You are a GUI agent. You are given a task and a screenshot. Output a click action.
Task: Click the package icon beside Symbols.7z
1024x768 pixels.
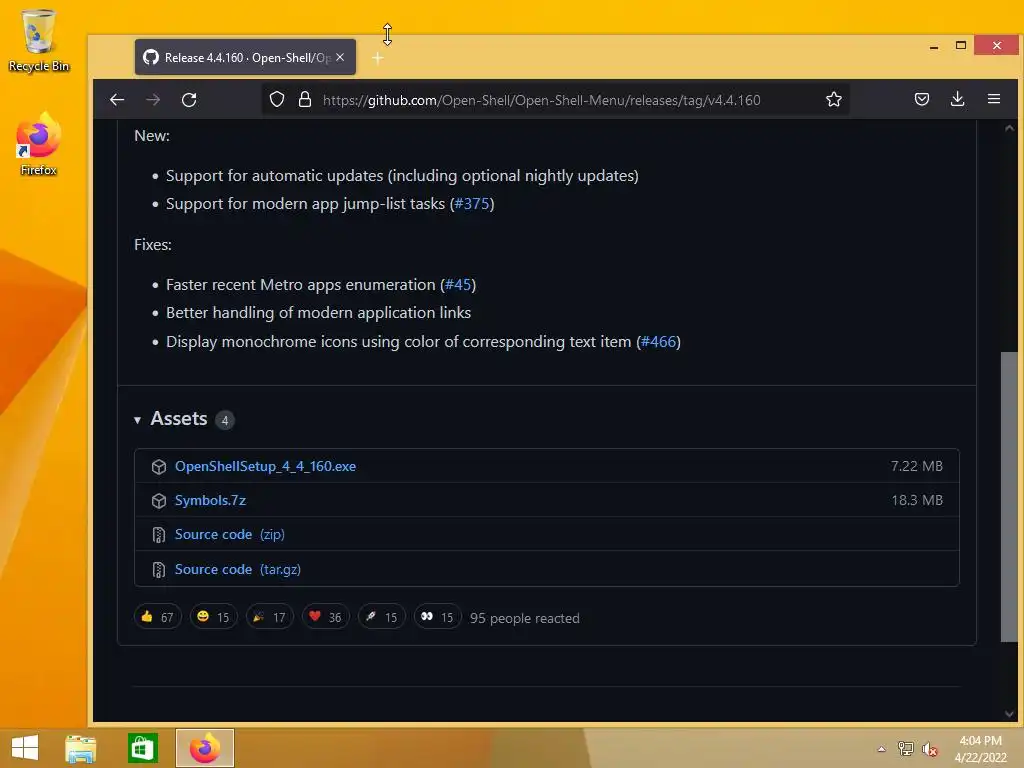pyautogui.click(x=159, y=501)
